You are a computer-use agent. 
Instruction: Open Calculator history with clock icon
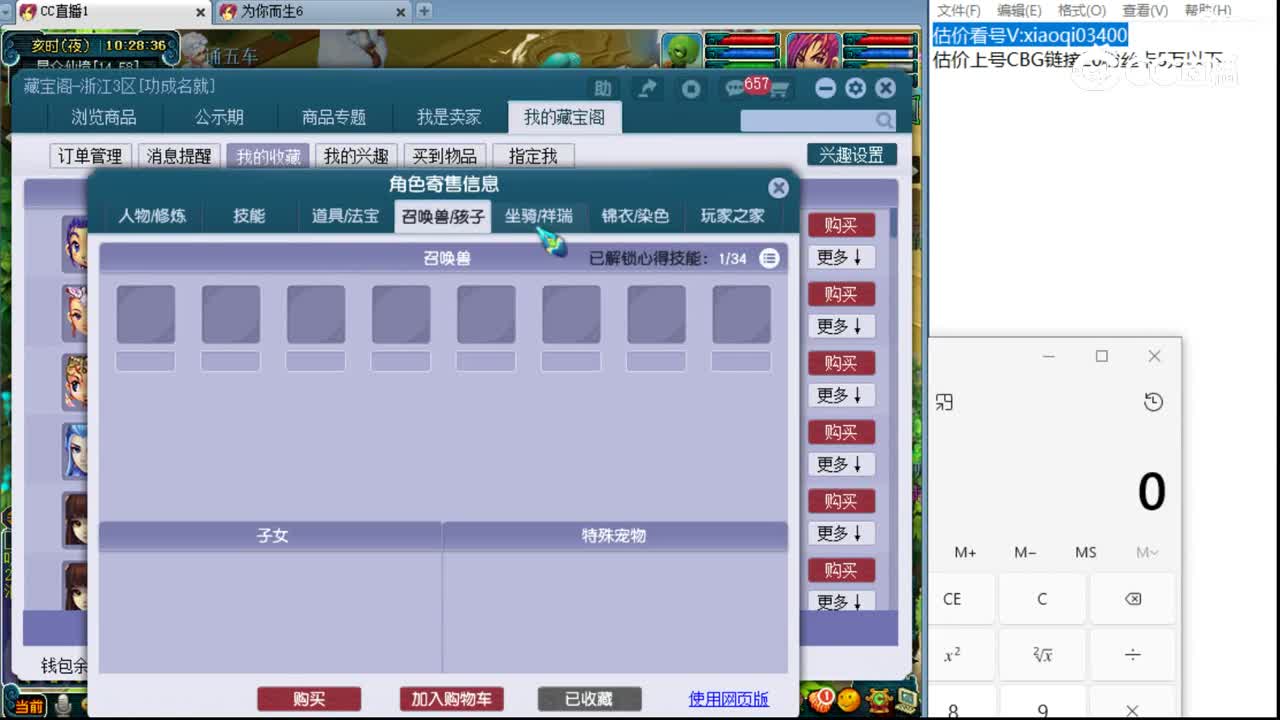pos(1153,402)
